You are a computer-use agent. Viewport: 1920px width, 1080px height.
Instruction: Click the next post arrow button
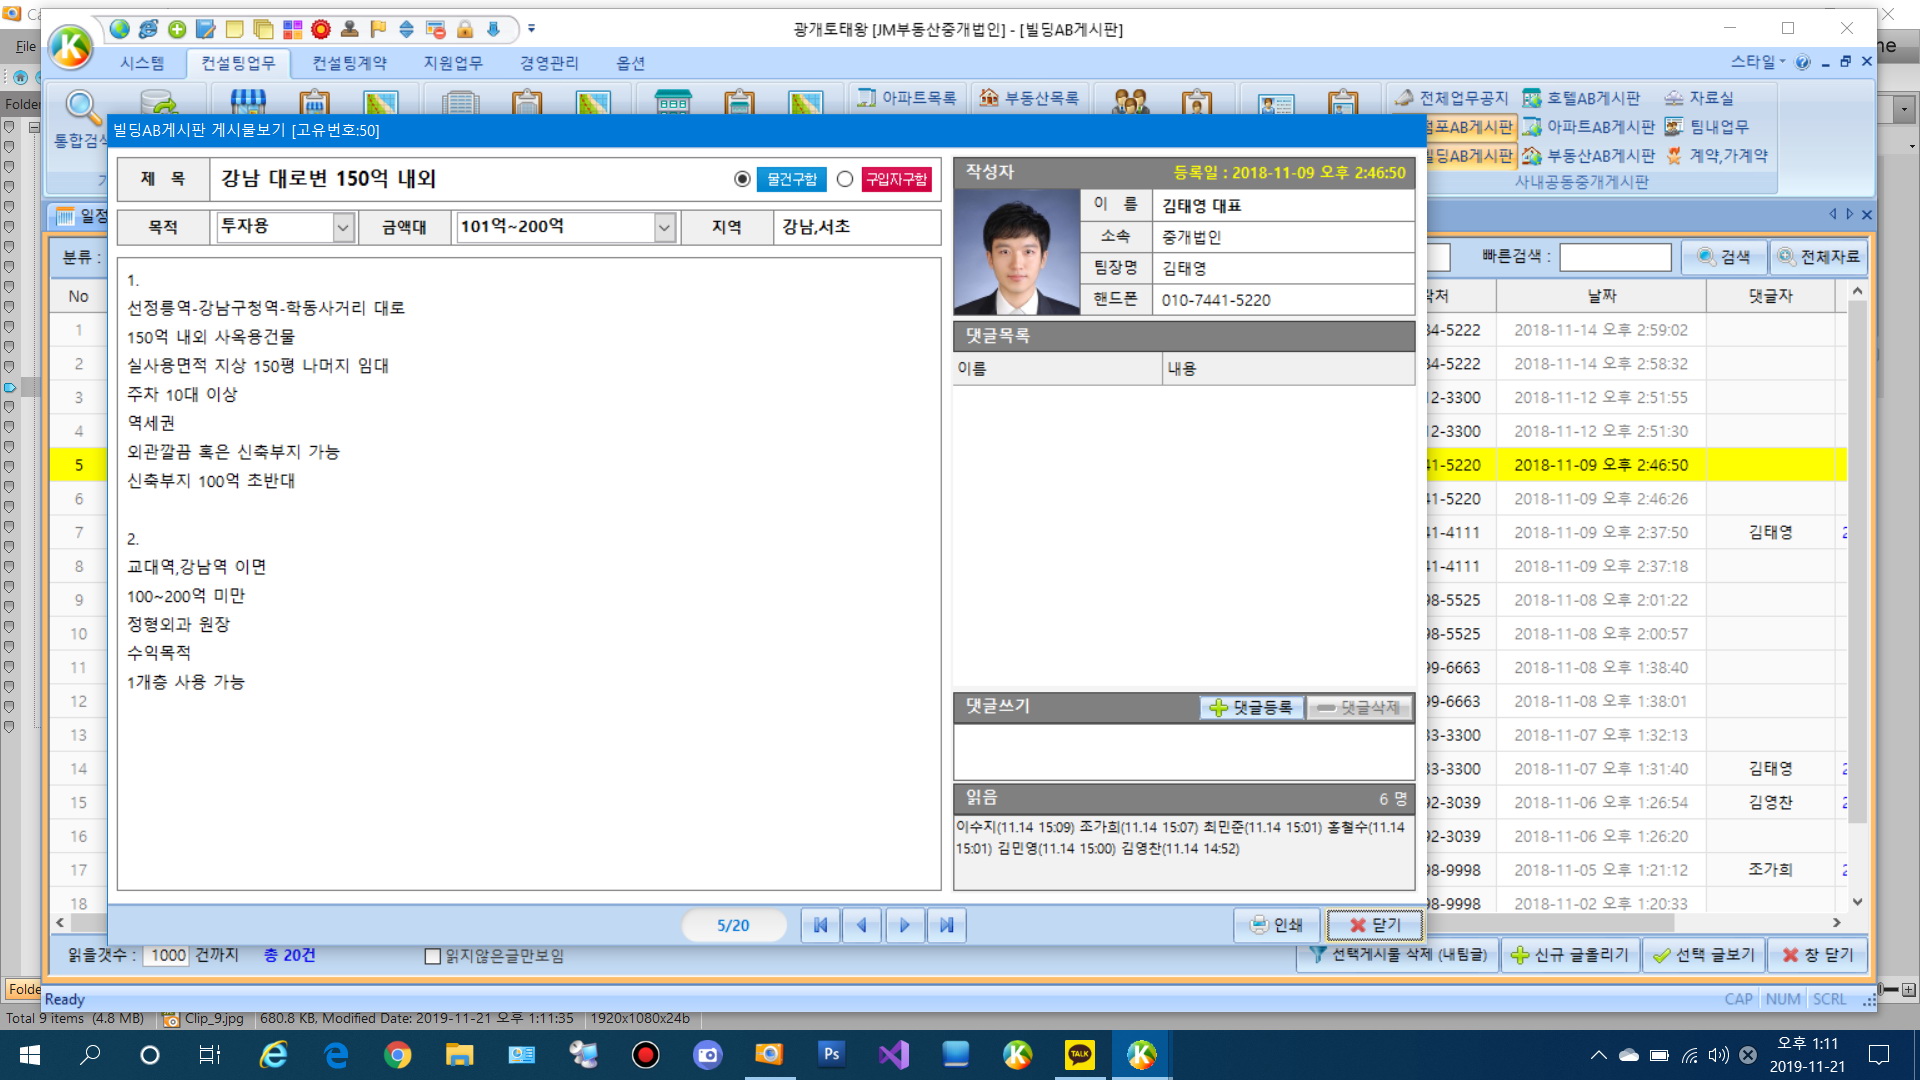(x=904, y=925)
